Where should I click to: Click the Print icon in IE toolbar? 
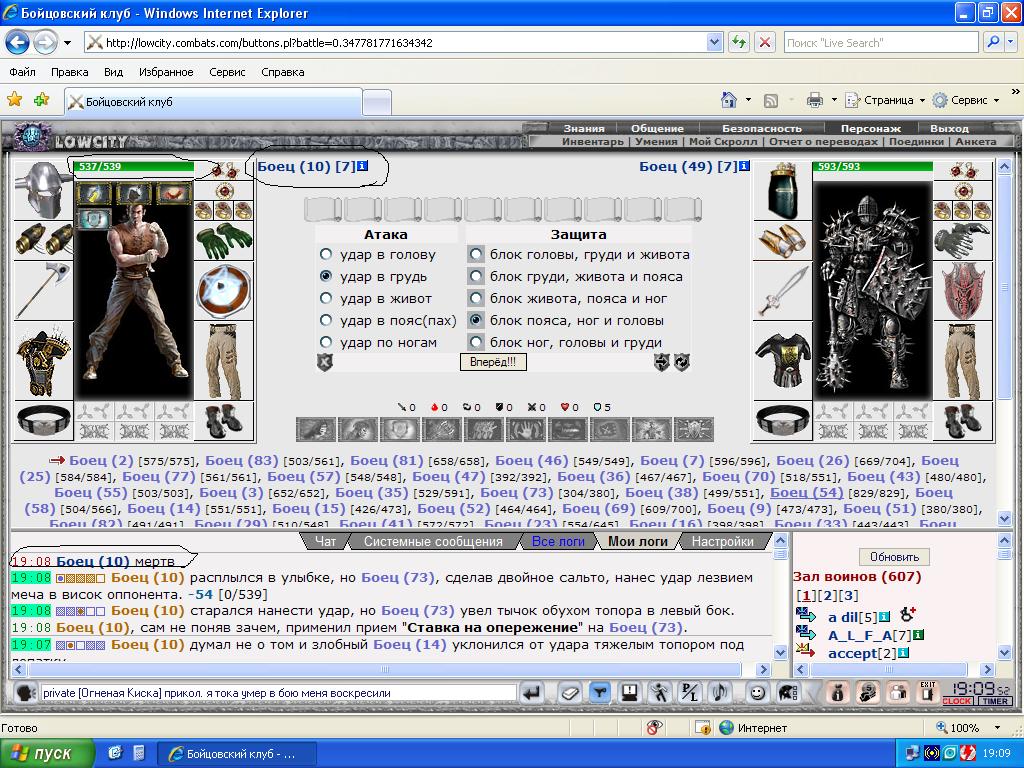point(814,100)
